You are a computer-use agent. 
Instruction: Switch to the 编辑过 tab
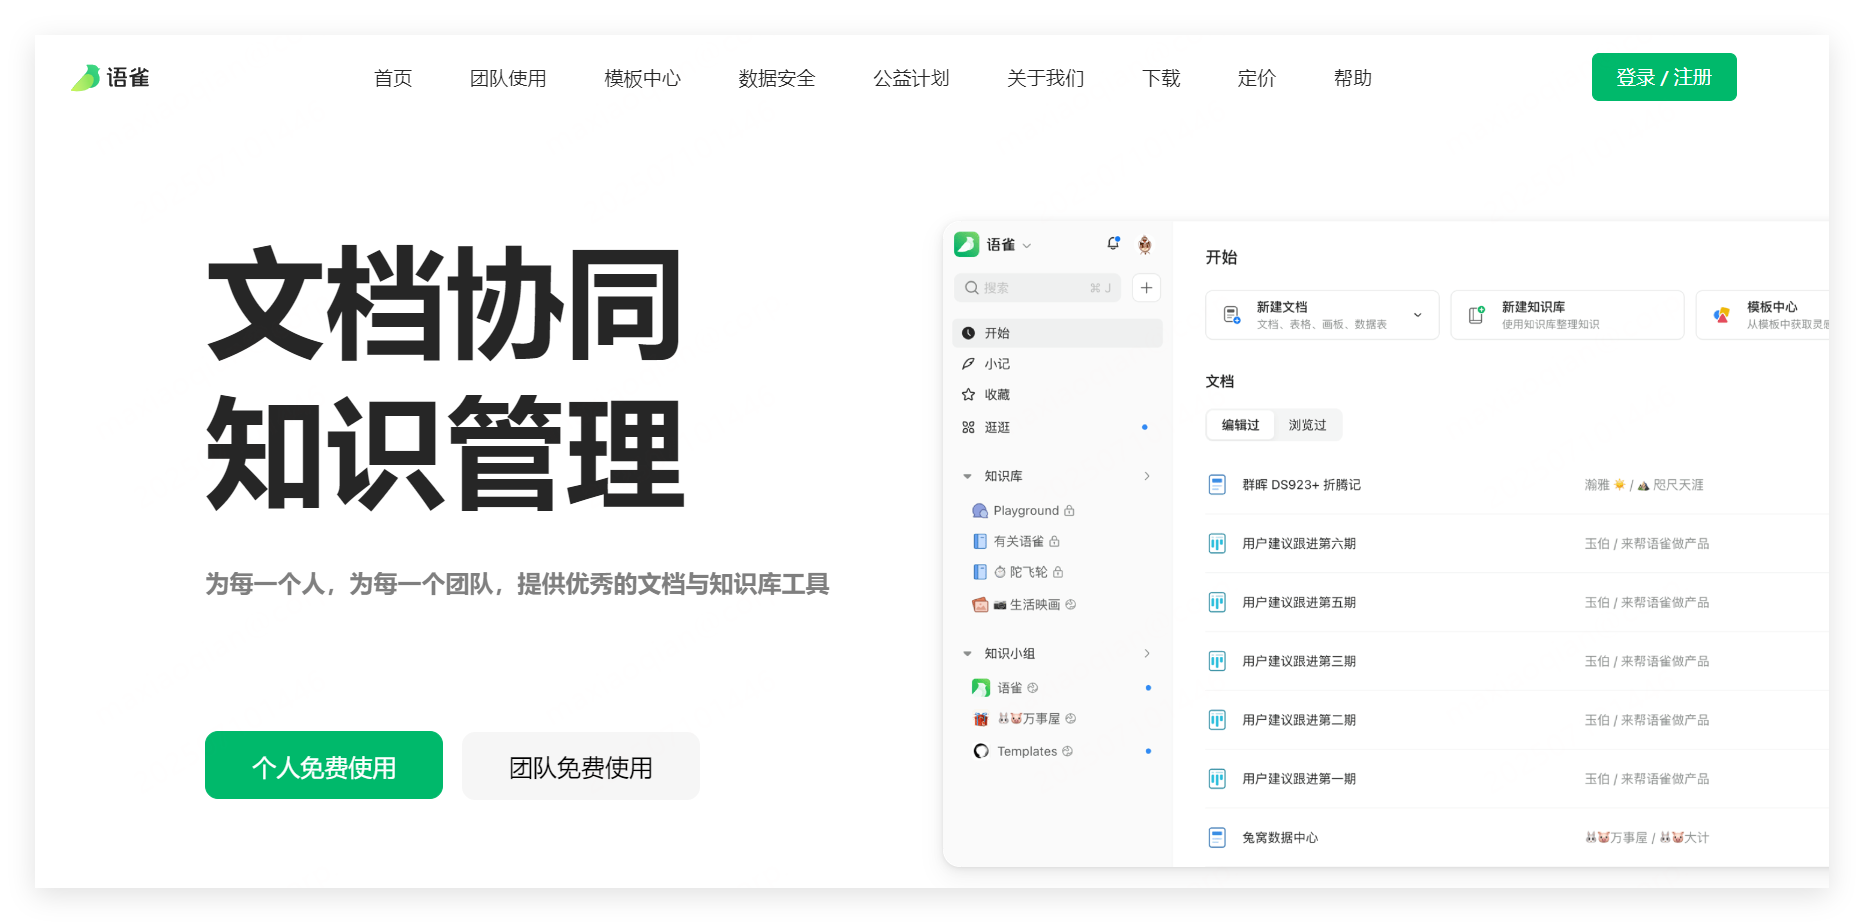[1240, 425]
